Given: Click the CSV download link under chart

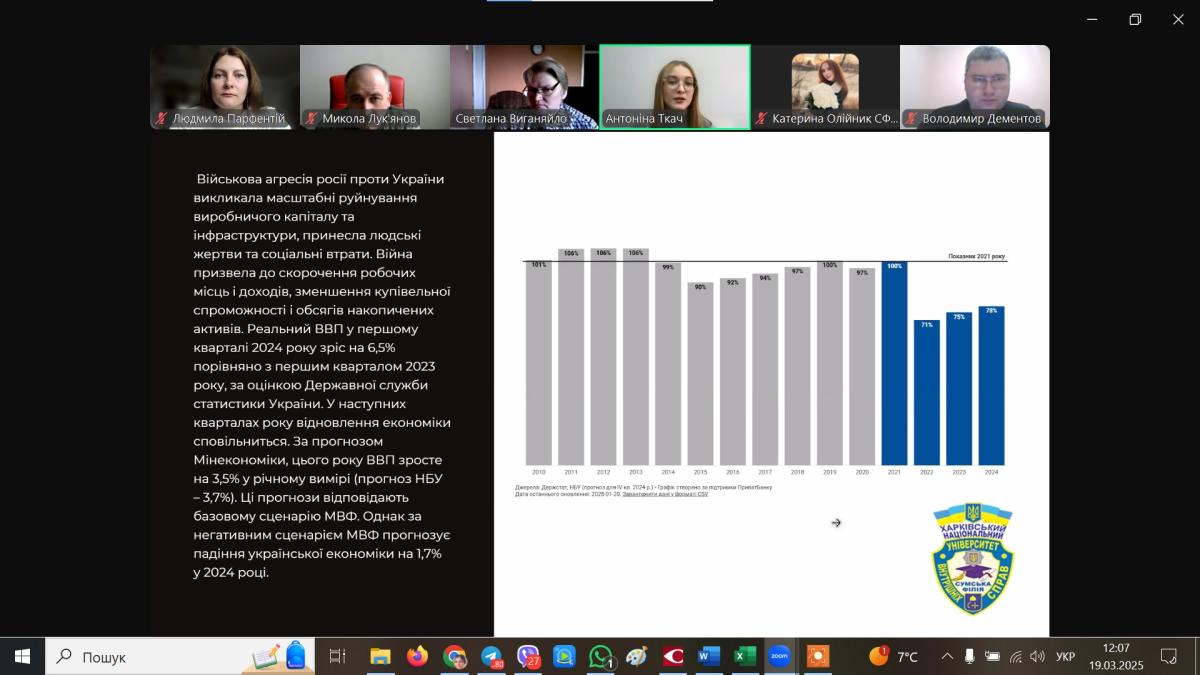Looking at the screenshot, I should click(664, 494).
